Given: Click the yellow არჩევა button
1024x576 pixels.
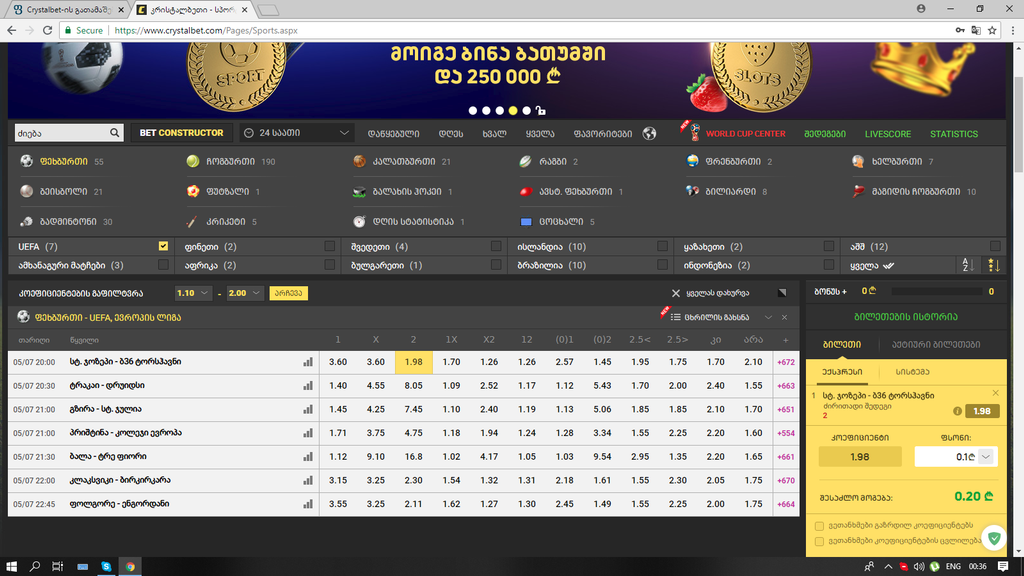Looking at the screenshot, I should [288, 293].
